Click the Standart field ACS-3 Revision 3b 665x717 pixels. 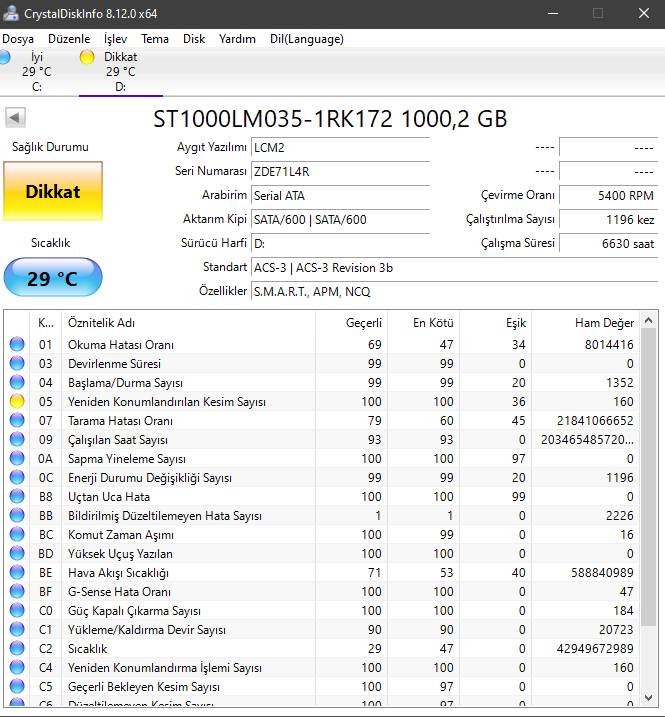[455, 268]
